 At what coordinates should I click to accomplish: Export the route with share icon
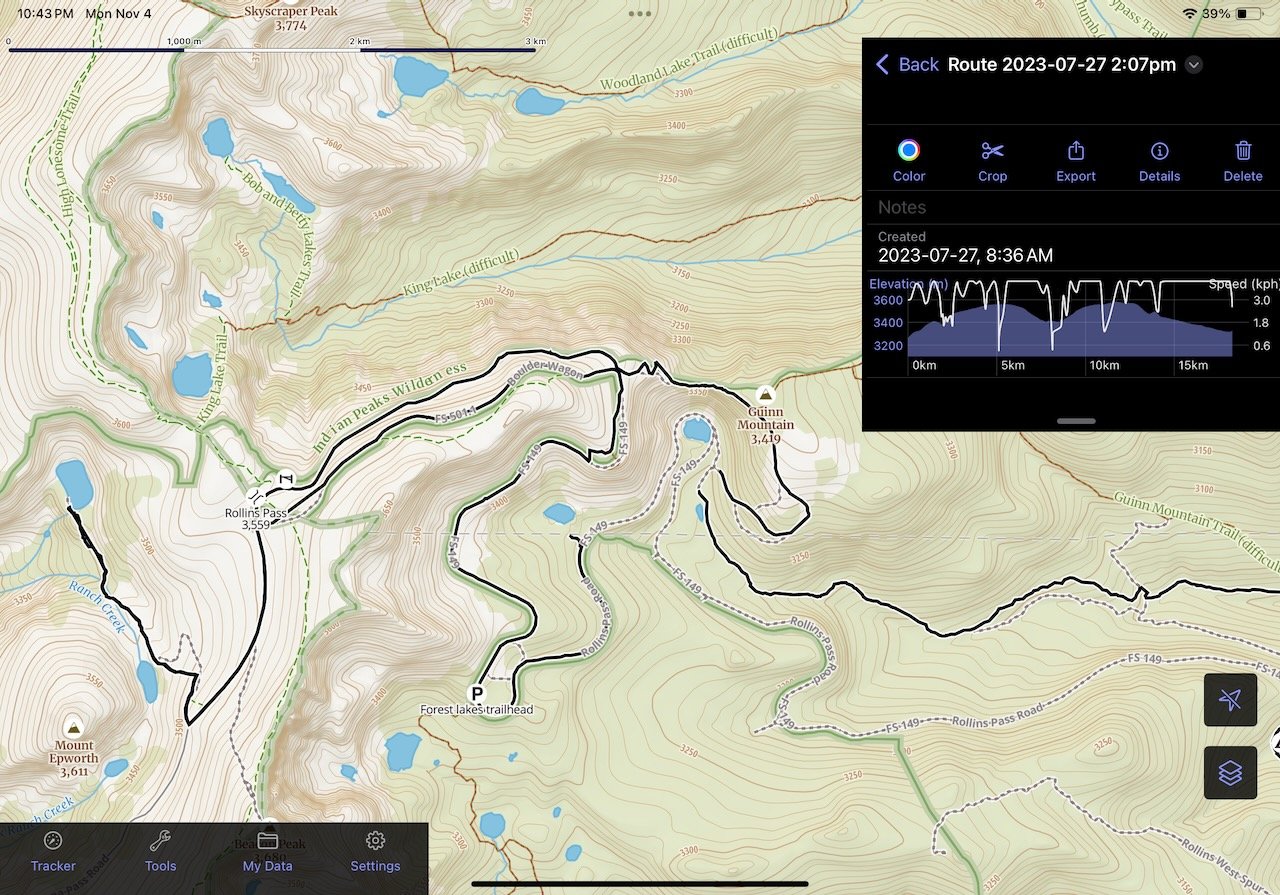click(x=1076, y=161)
